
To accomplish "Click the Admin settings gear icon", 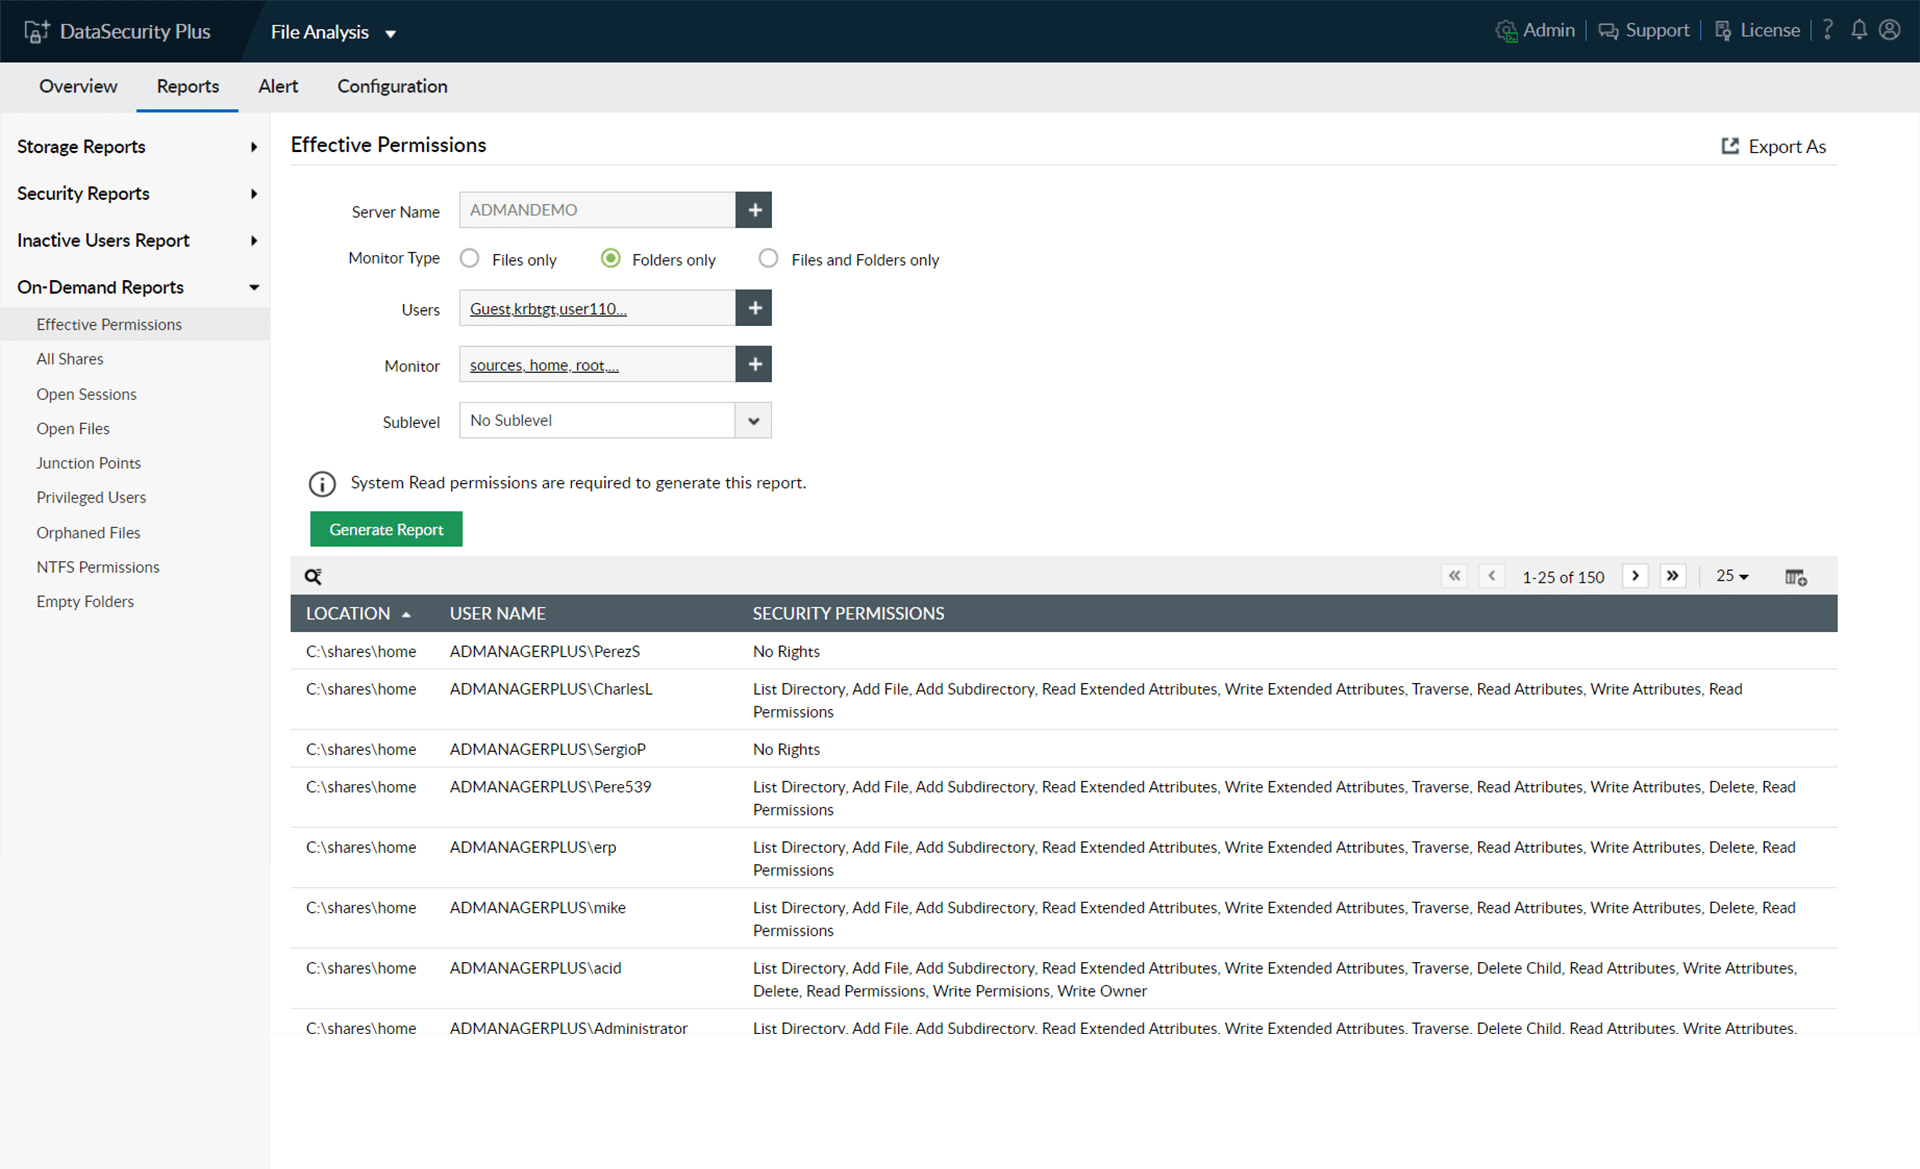I will 1506,30.
